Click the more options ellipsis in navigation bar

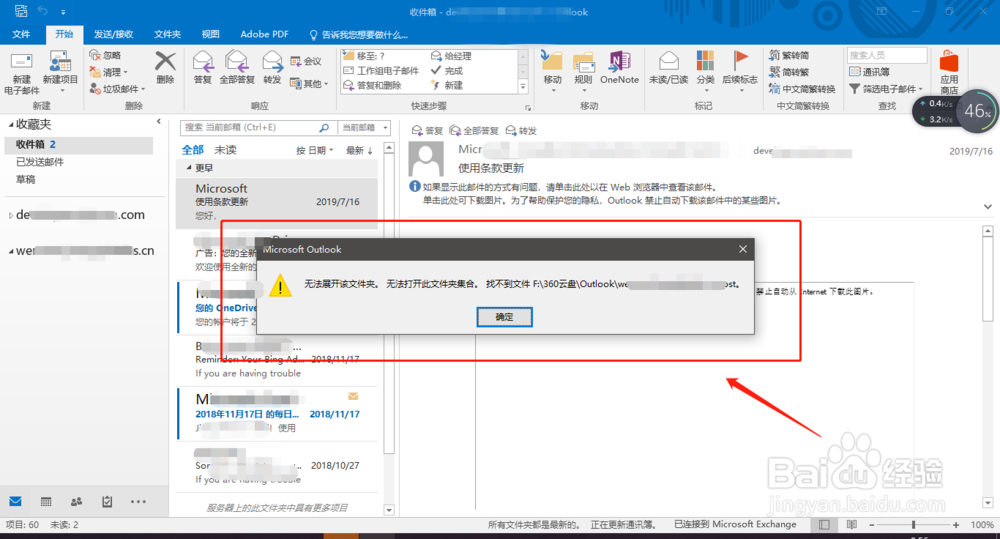pos(138,502)
